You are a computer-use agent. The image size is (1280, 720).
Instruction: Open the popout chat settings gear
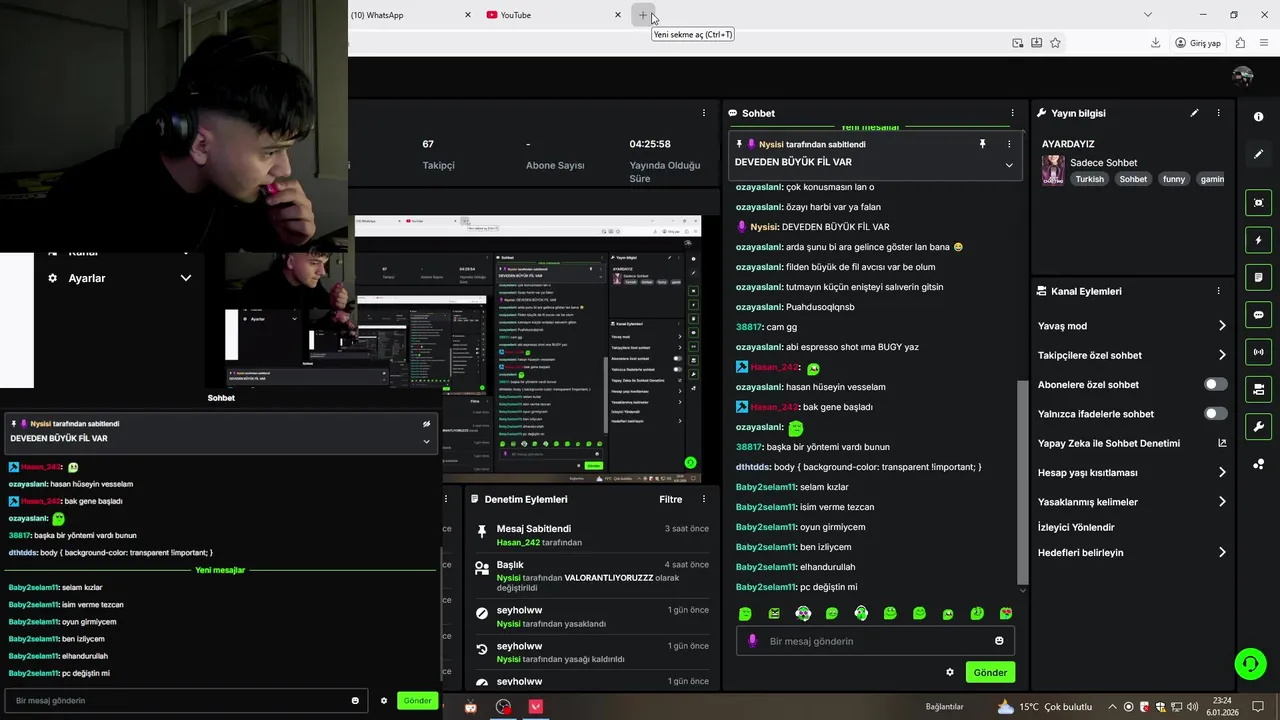pyautogui.click(x=383, y=700)
